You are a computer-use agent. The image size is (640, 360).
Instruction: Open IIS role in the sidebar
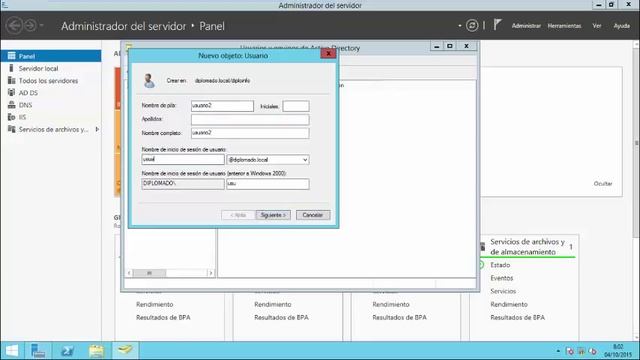pyautogui.click(x=22, y=117)
